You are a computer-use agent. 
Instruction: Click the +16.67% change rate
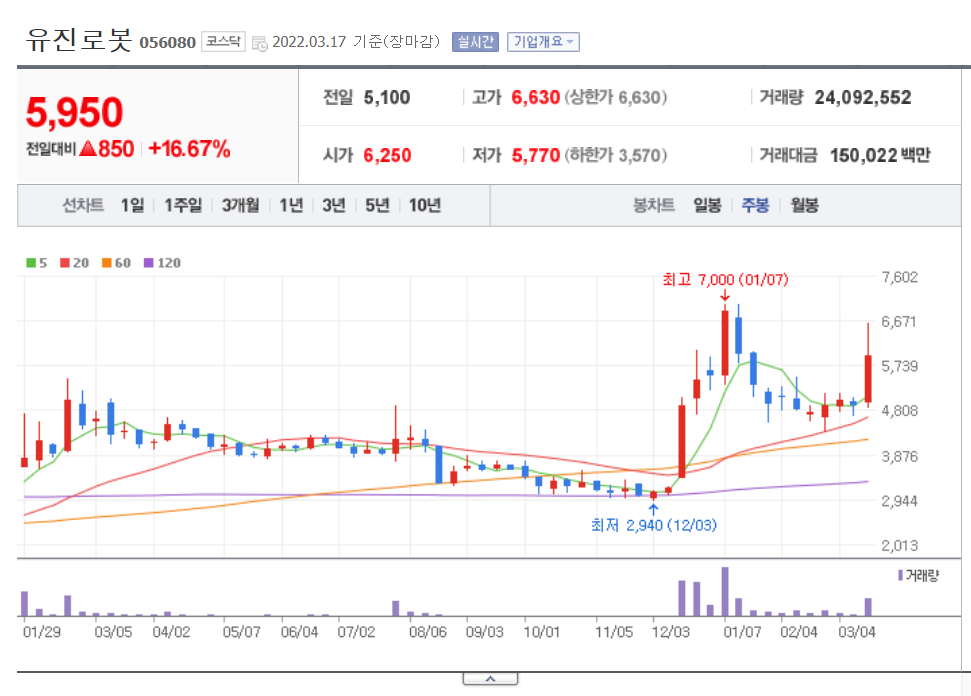click(189, 149)
